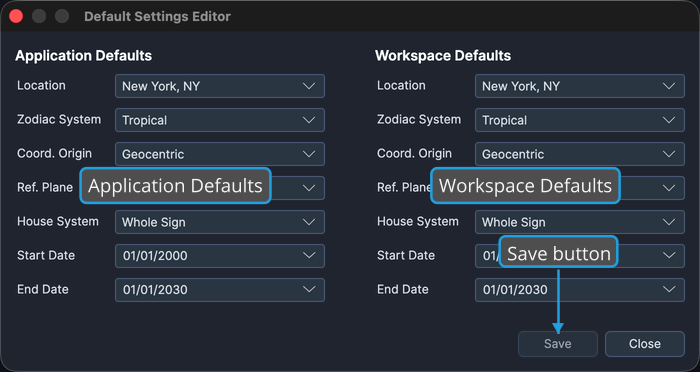Open Workspace Defaults End Date dropdown

pos(579,290)
